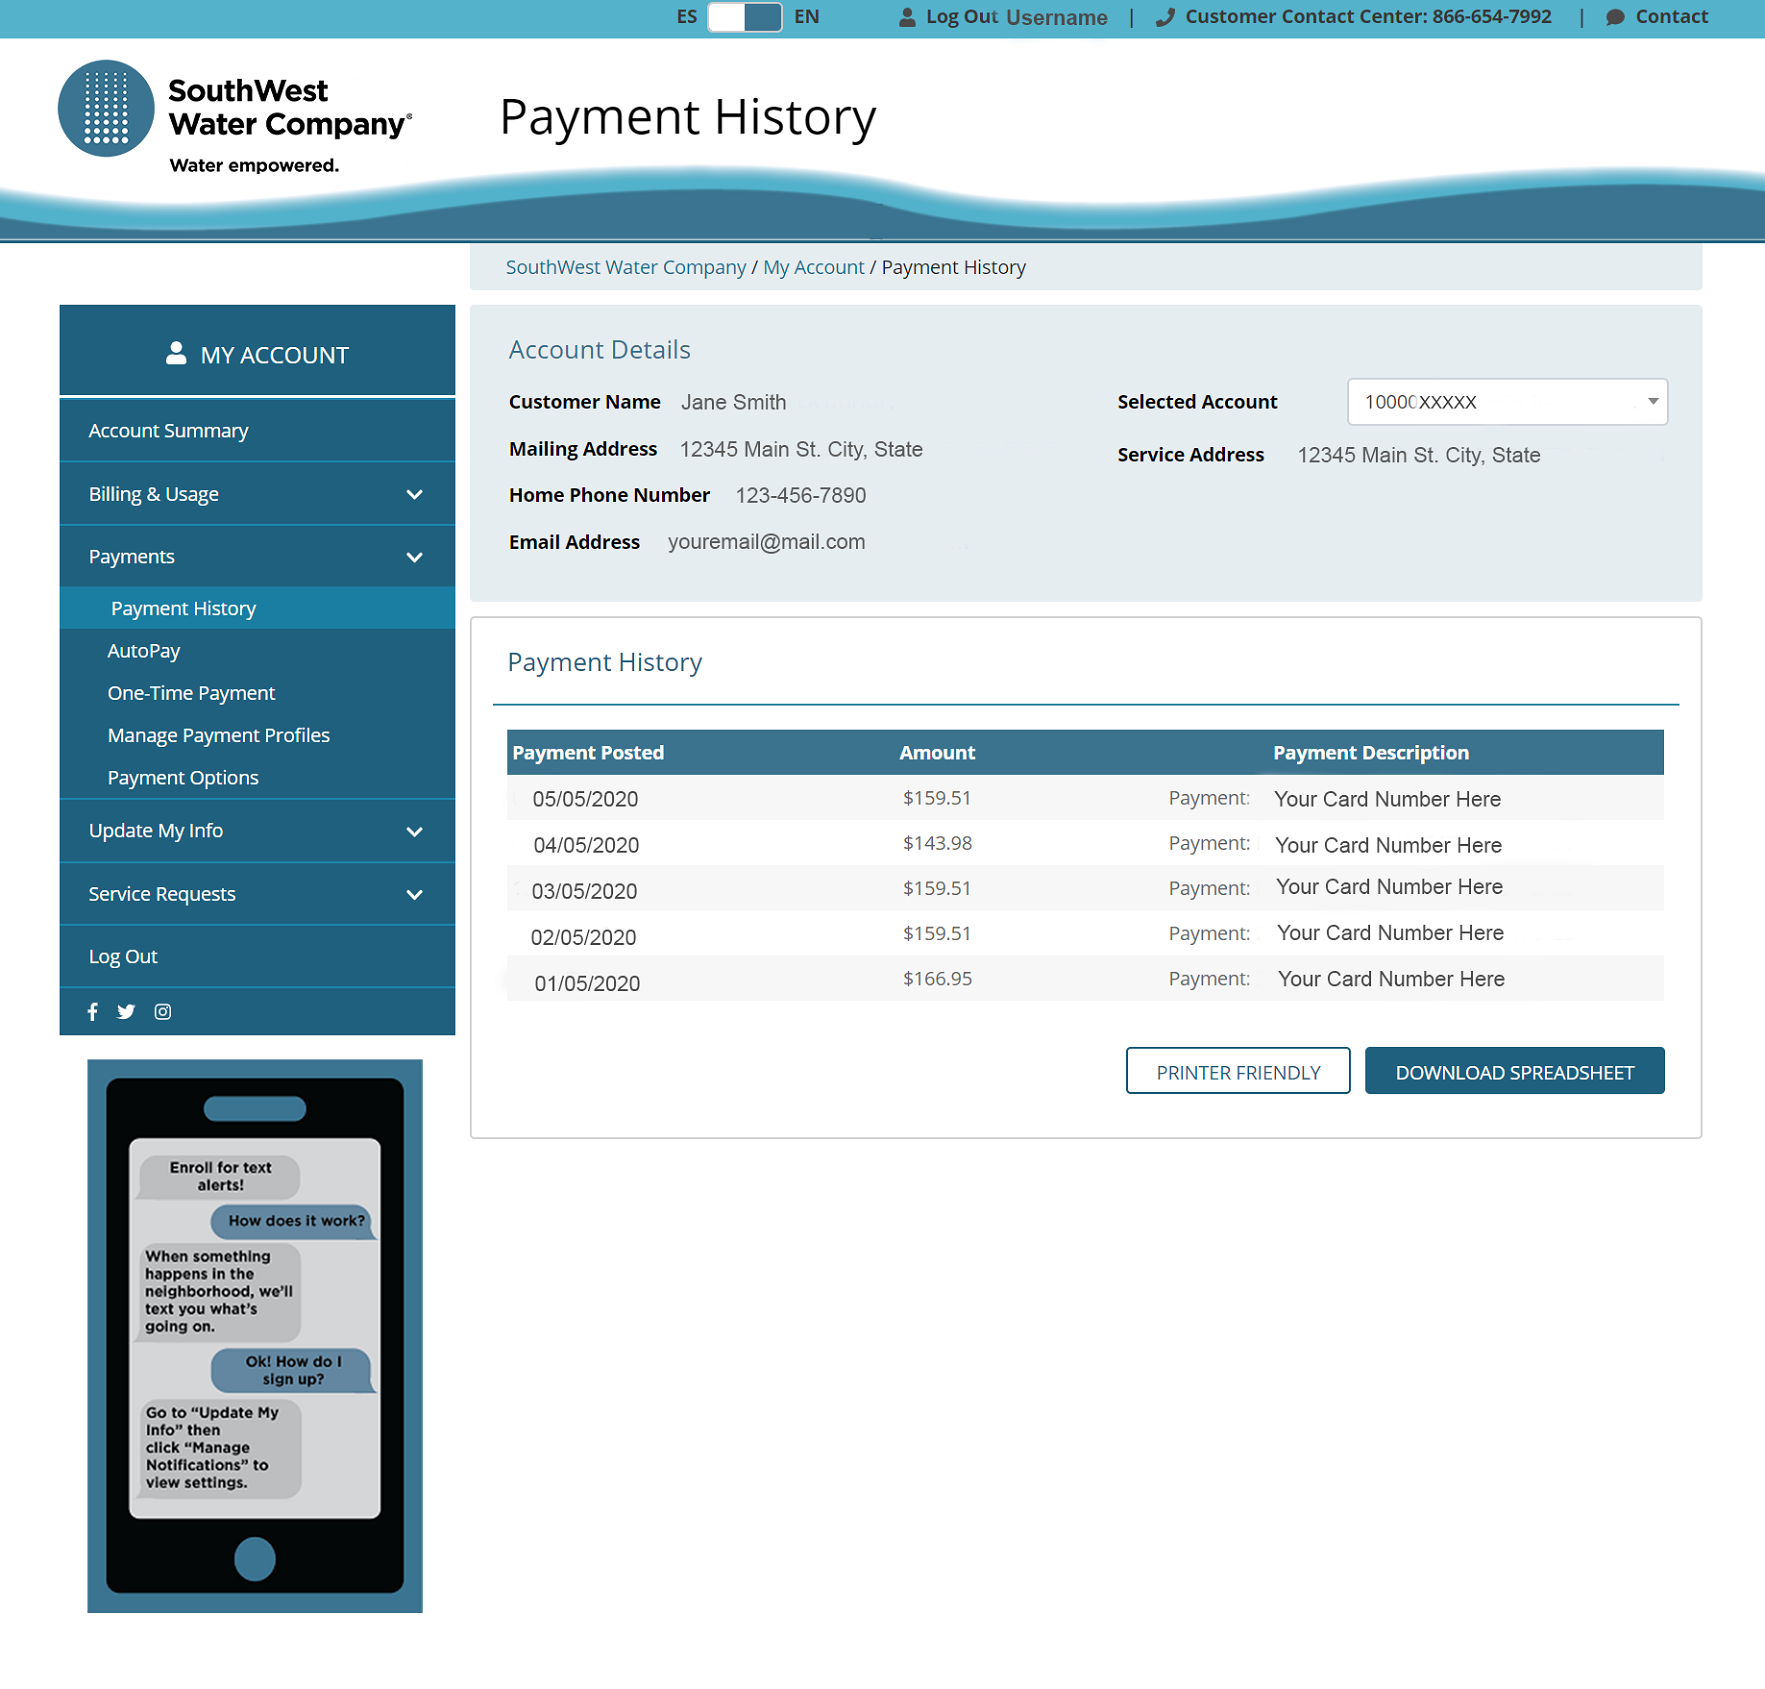1765x1689 pixels.
Task: Click the user icon beside Log Out
Action: click(x=907, y=17)
